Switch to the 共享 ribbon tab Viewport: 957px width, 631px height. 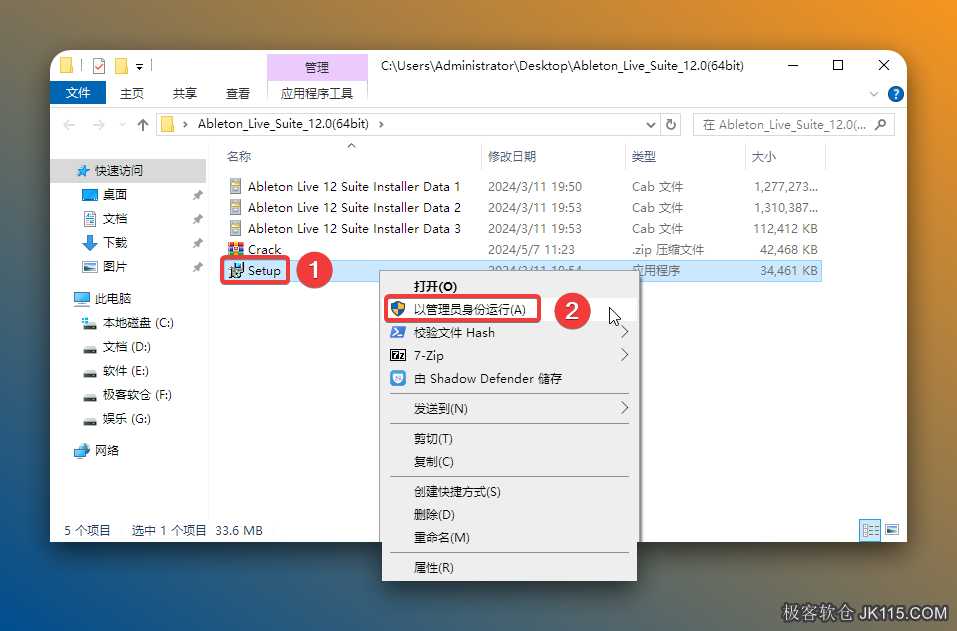[184, 93]
